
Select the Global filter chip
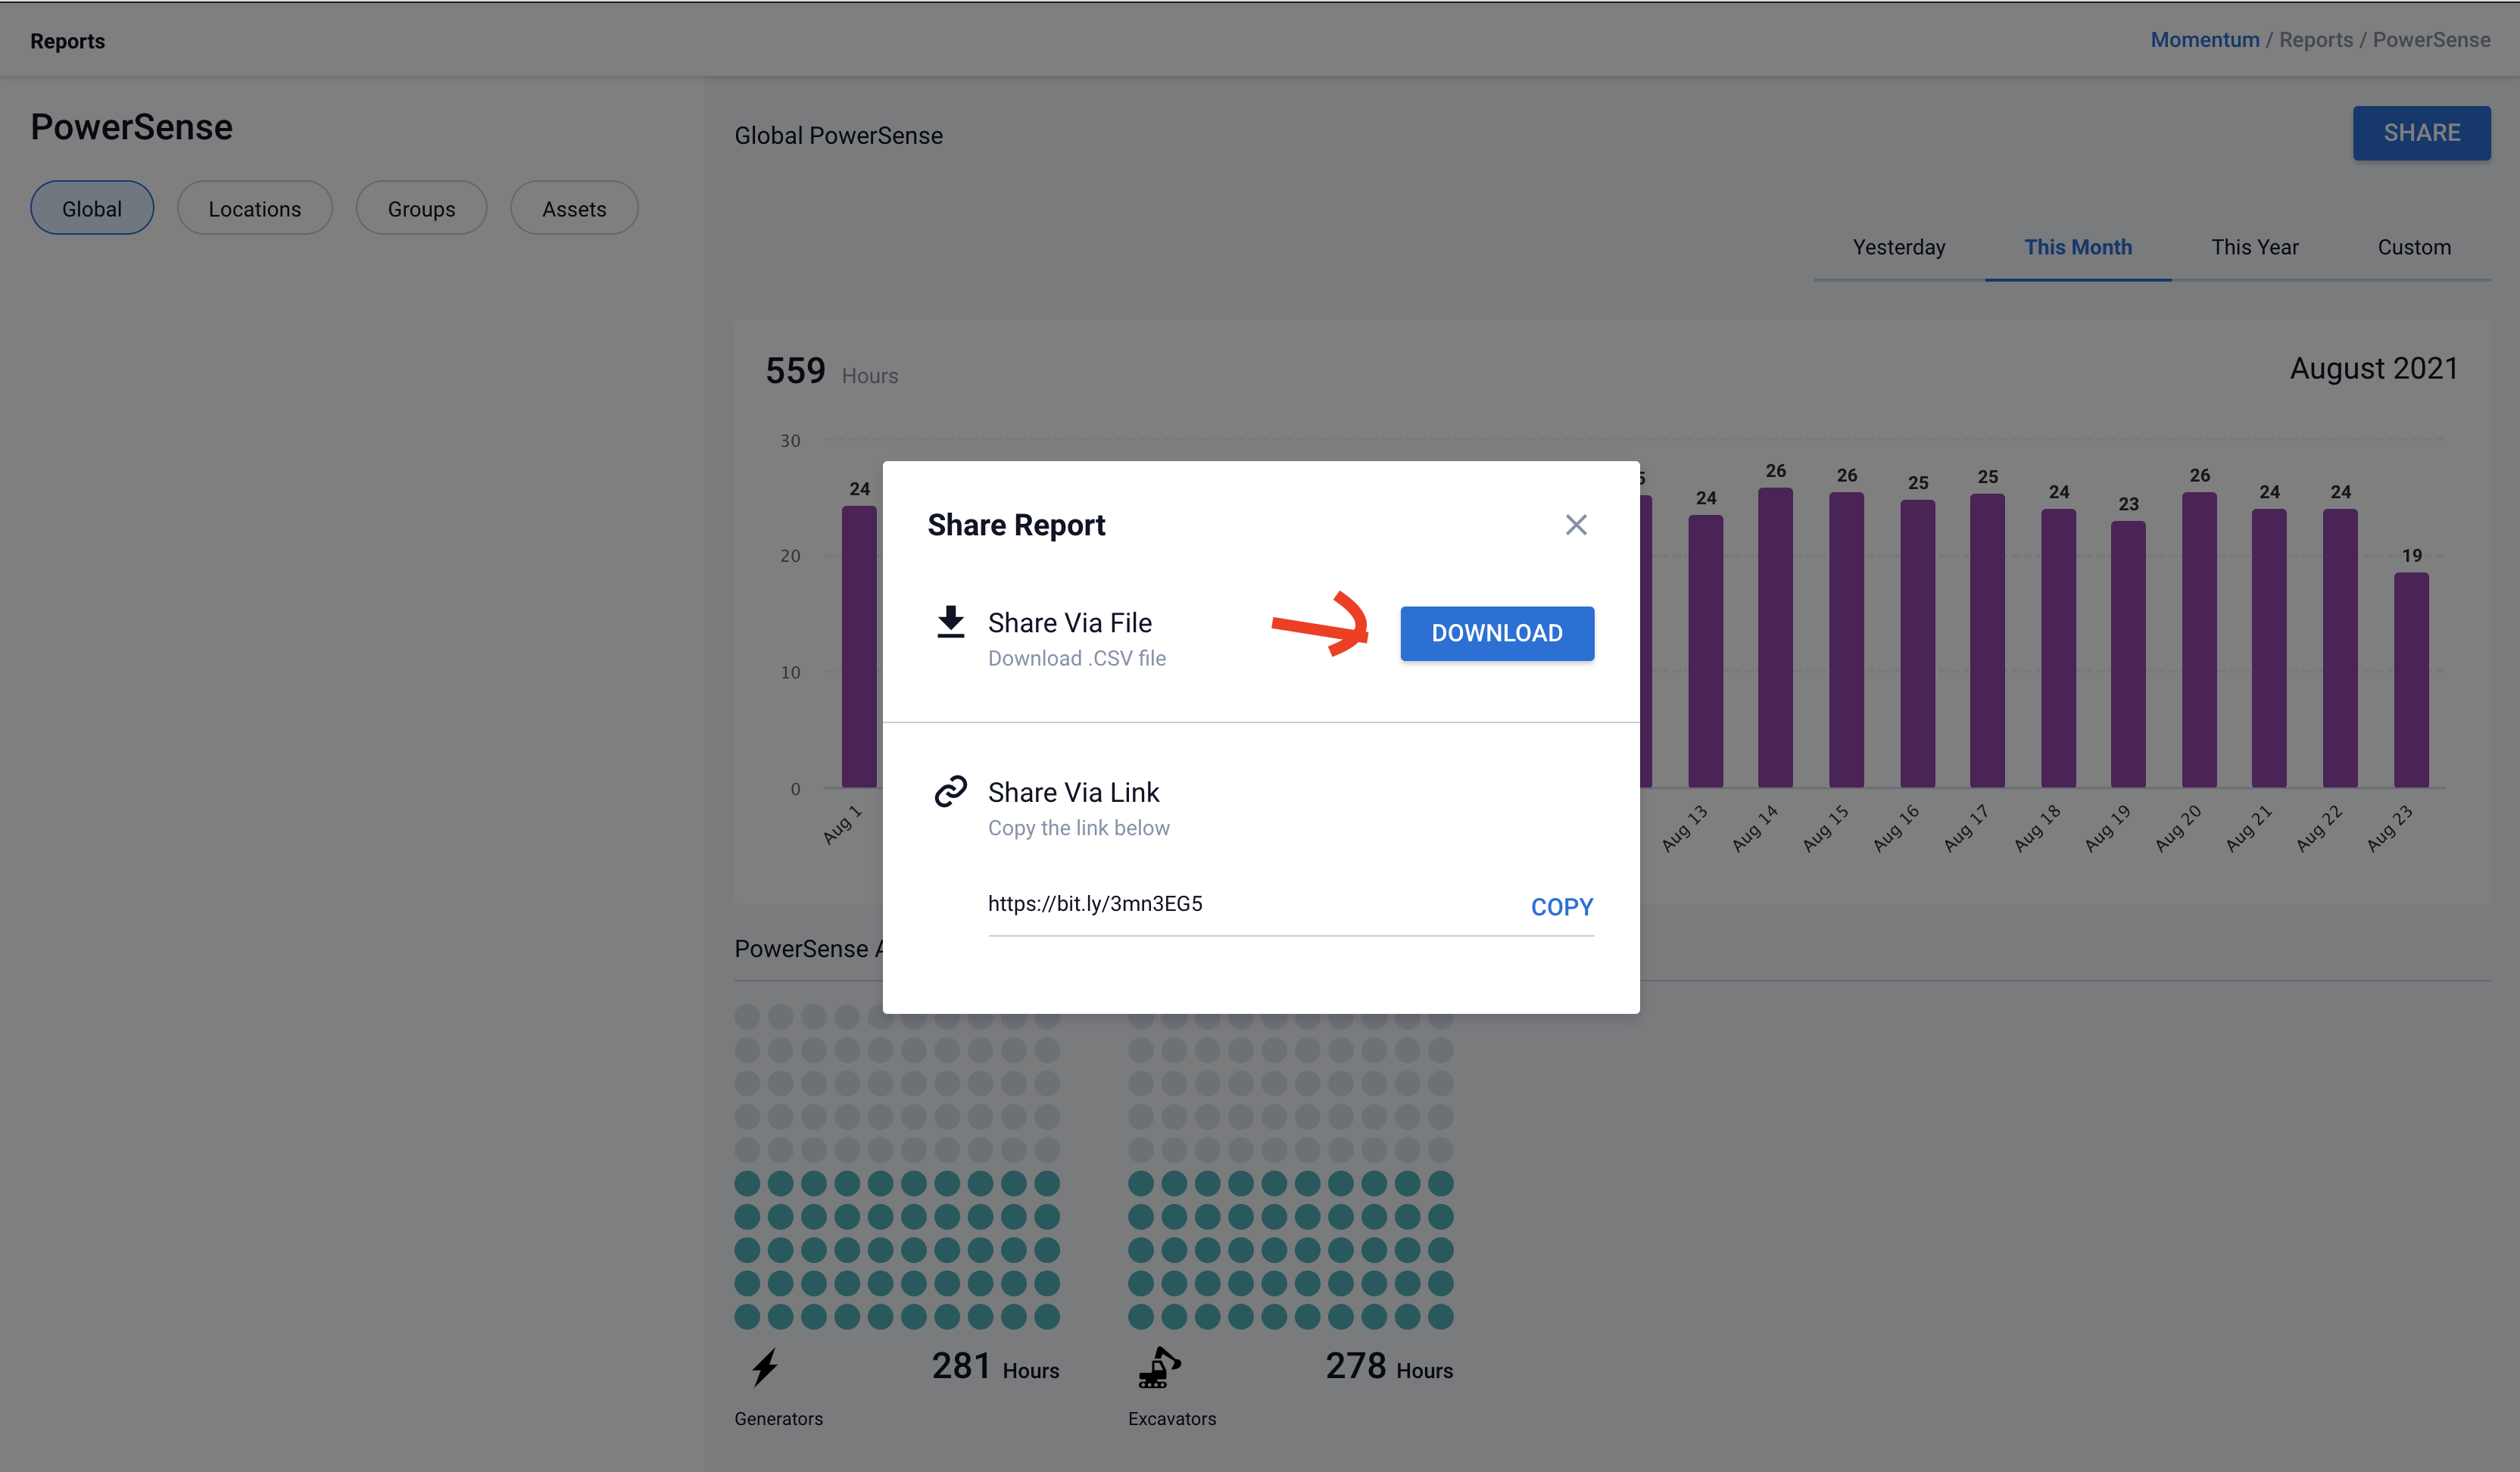click(x=92, y=208)
